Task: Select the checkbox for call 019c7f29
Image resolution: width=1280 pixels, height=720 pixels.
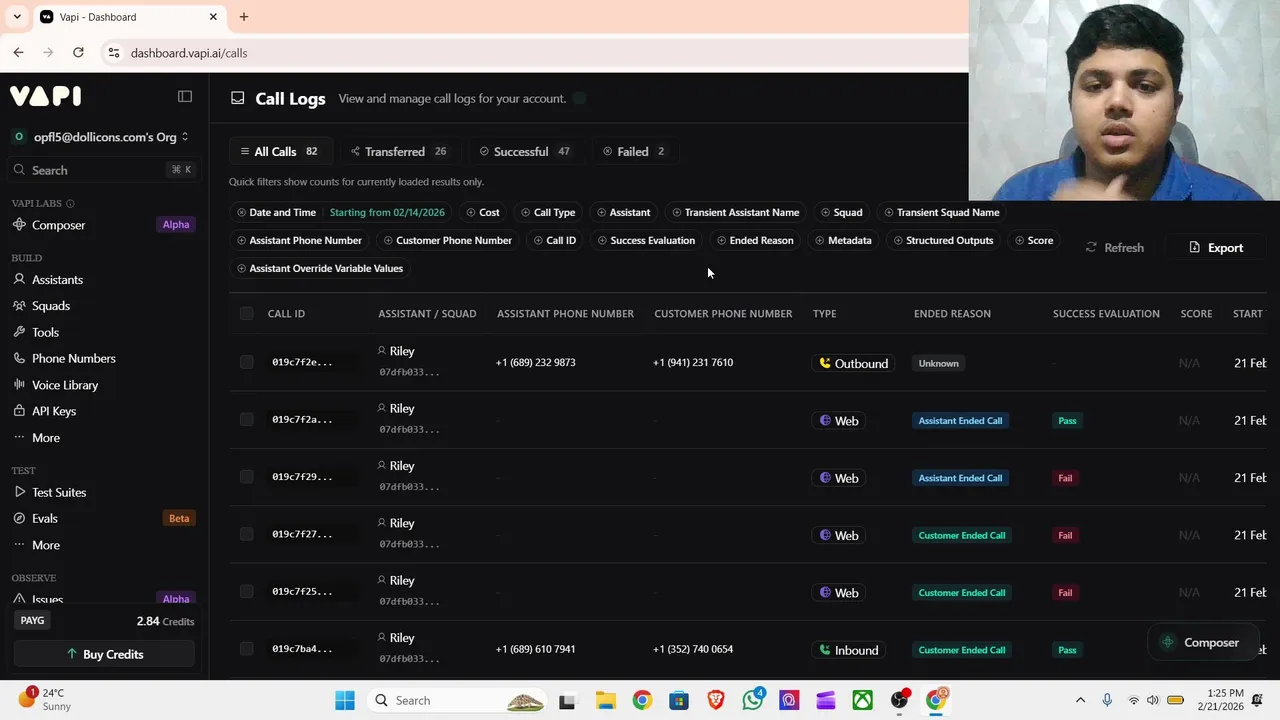Action: click(246, 477)
